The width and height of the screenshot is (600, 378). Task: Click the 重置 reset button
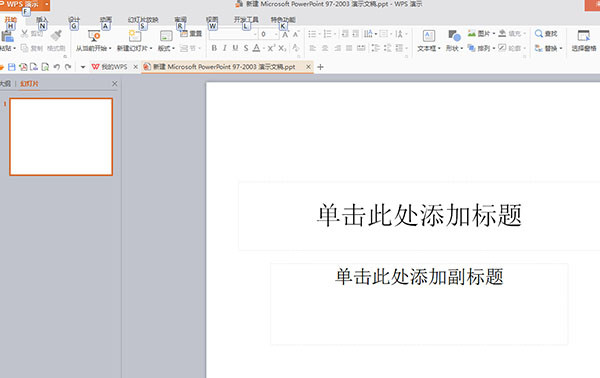[x=191, y=34]
